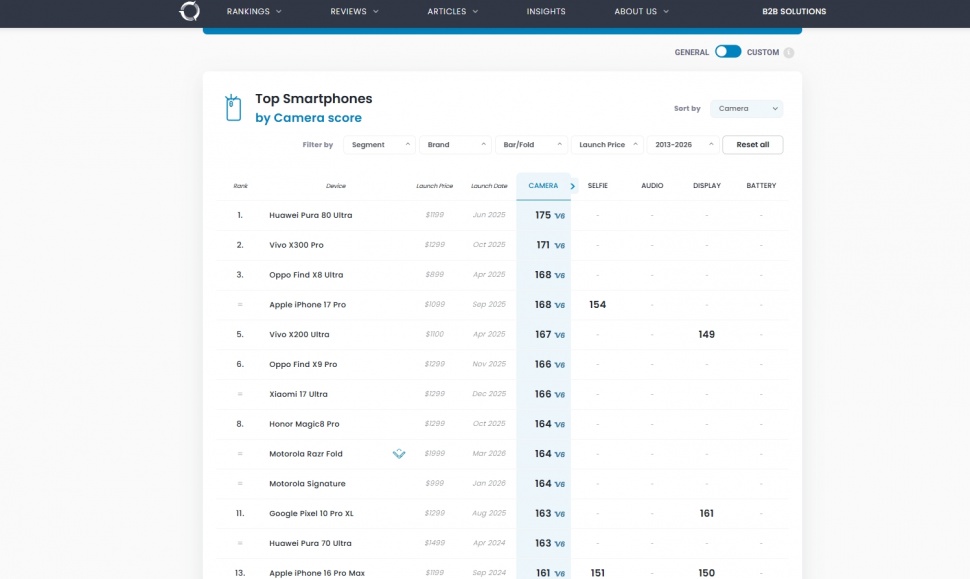This screenshot has height=579, width=970.
Task: Click the info icon next to CUSTOM
Action: 789,53
